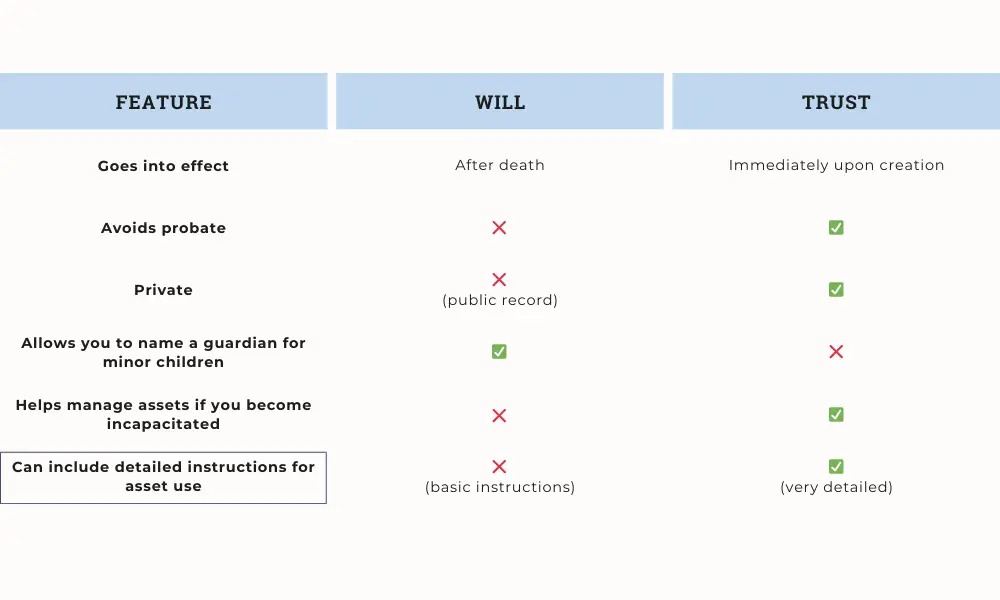
Task: Click the Goes into effect label
Action: pyautogui.click(x=163, y=166)
